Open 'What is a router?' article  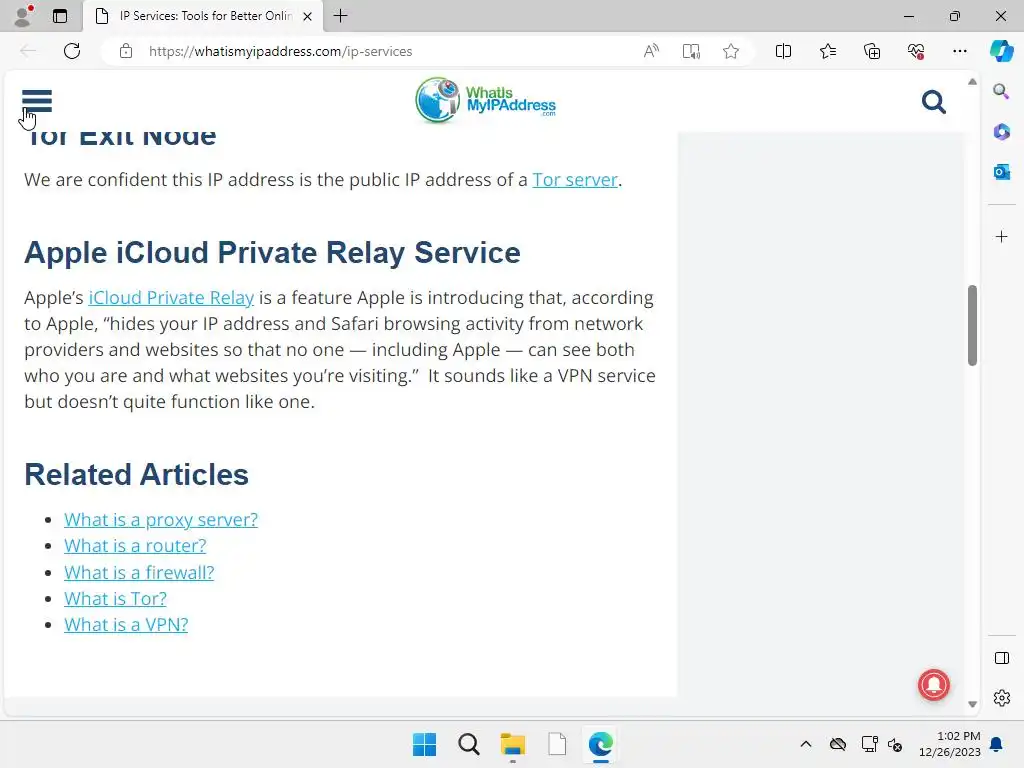coord(135,546)
